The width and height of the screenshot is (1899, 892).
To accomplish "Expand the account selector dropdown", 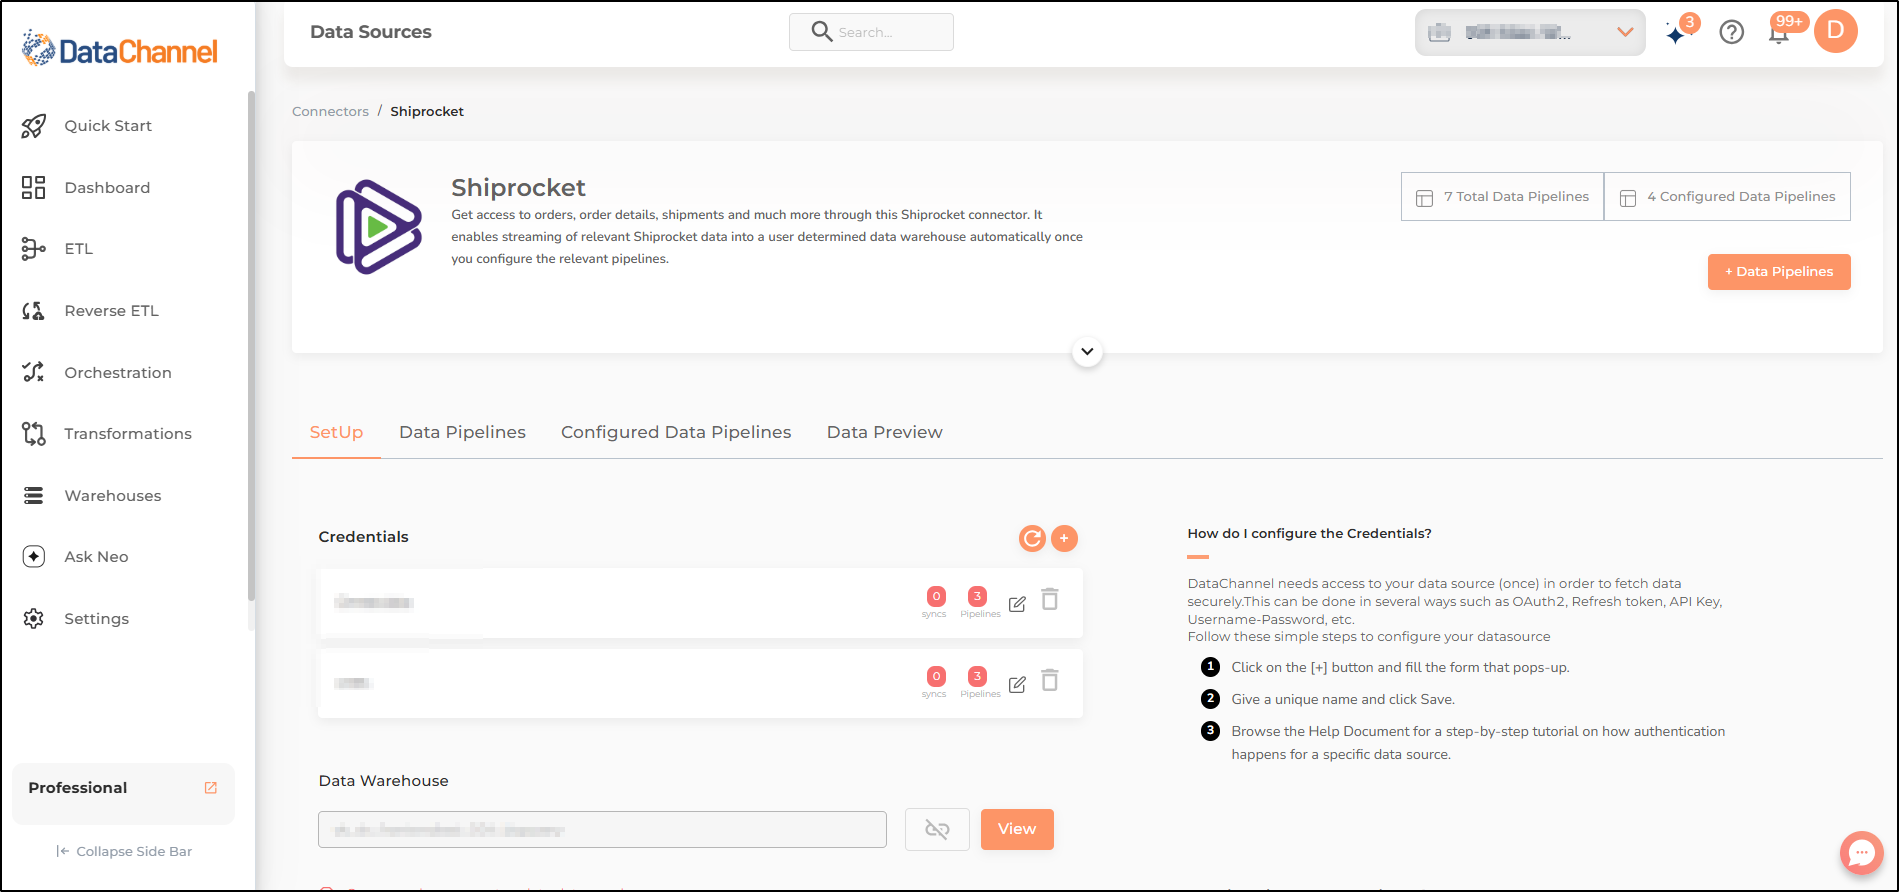I will 1530,32.
